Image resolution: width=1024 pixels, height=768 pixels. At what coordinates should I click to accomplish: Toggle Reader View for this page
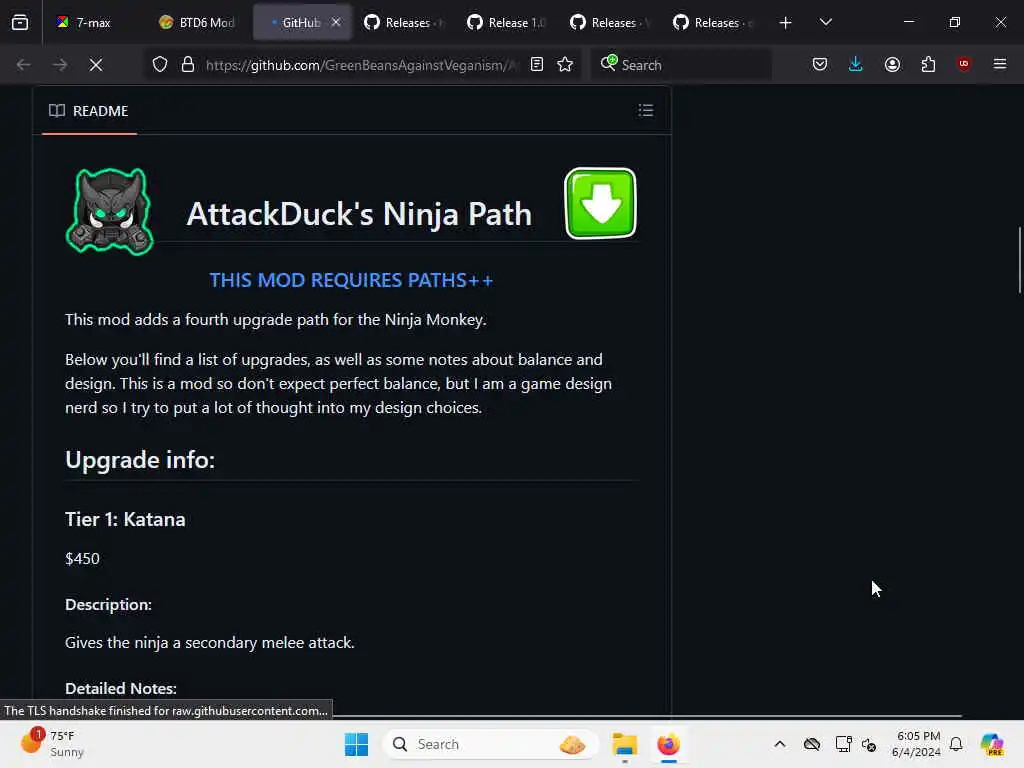click(x=537, y=65)
